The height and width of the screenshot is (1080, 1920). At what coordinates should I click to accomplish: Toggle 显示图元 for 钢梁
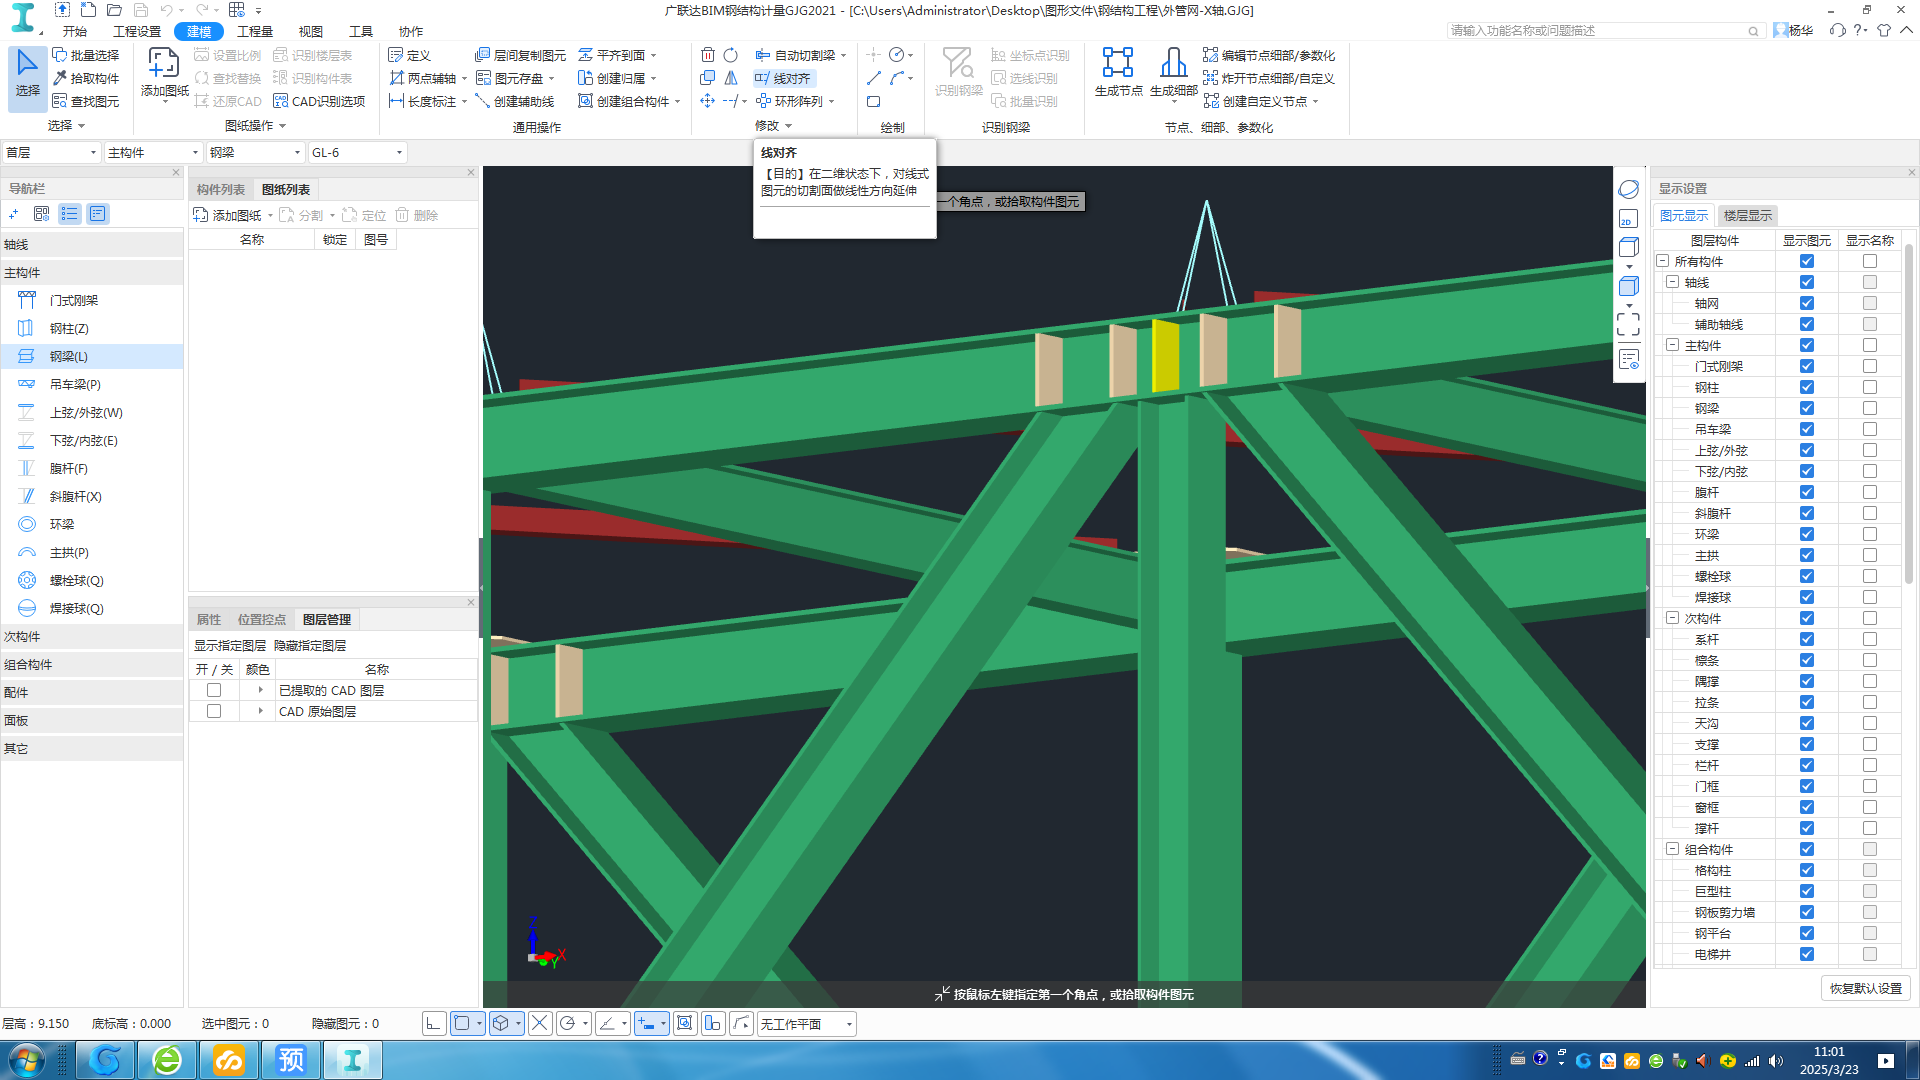coord(1806,408)
